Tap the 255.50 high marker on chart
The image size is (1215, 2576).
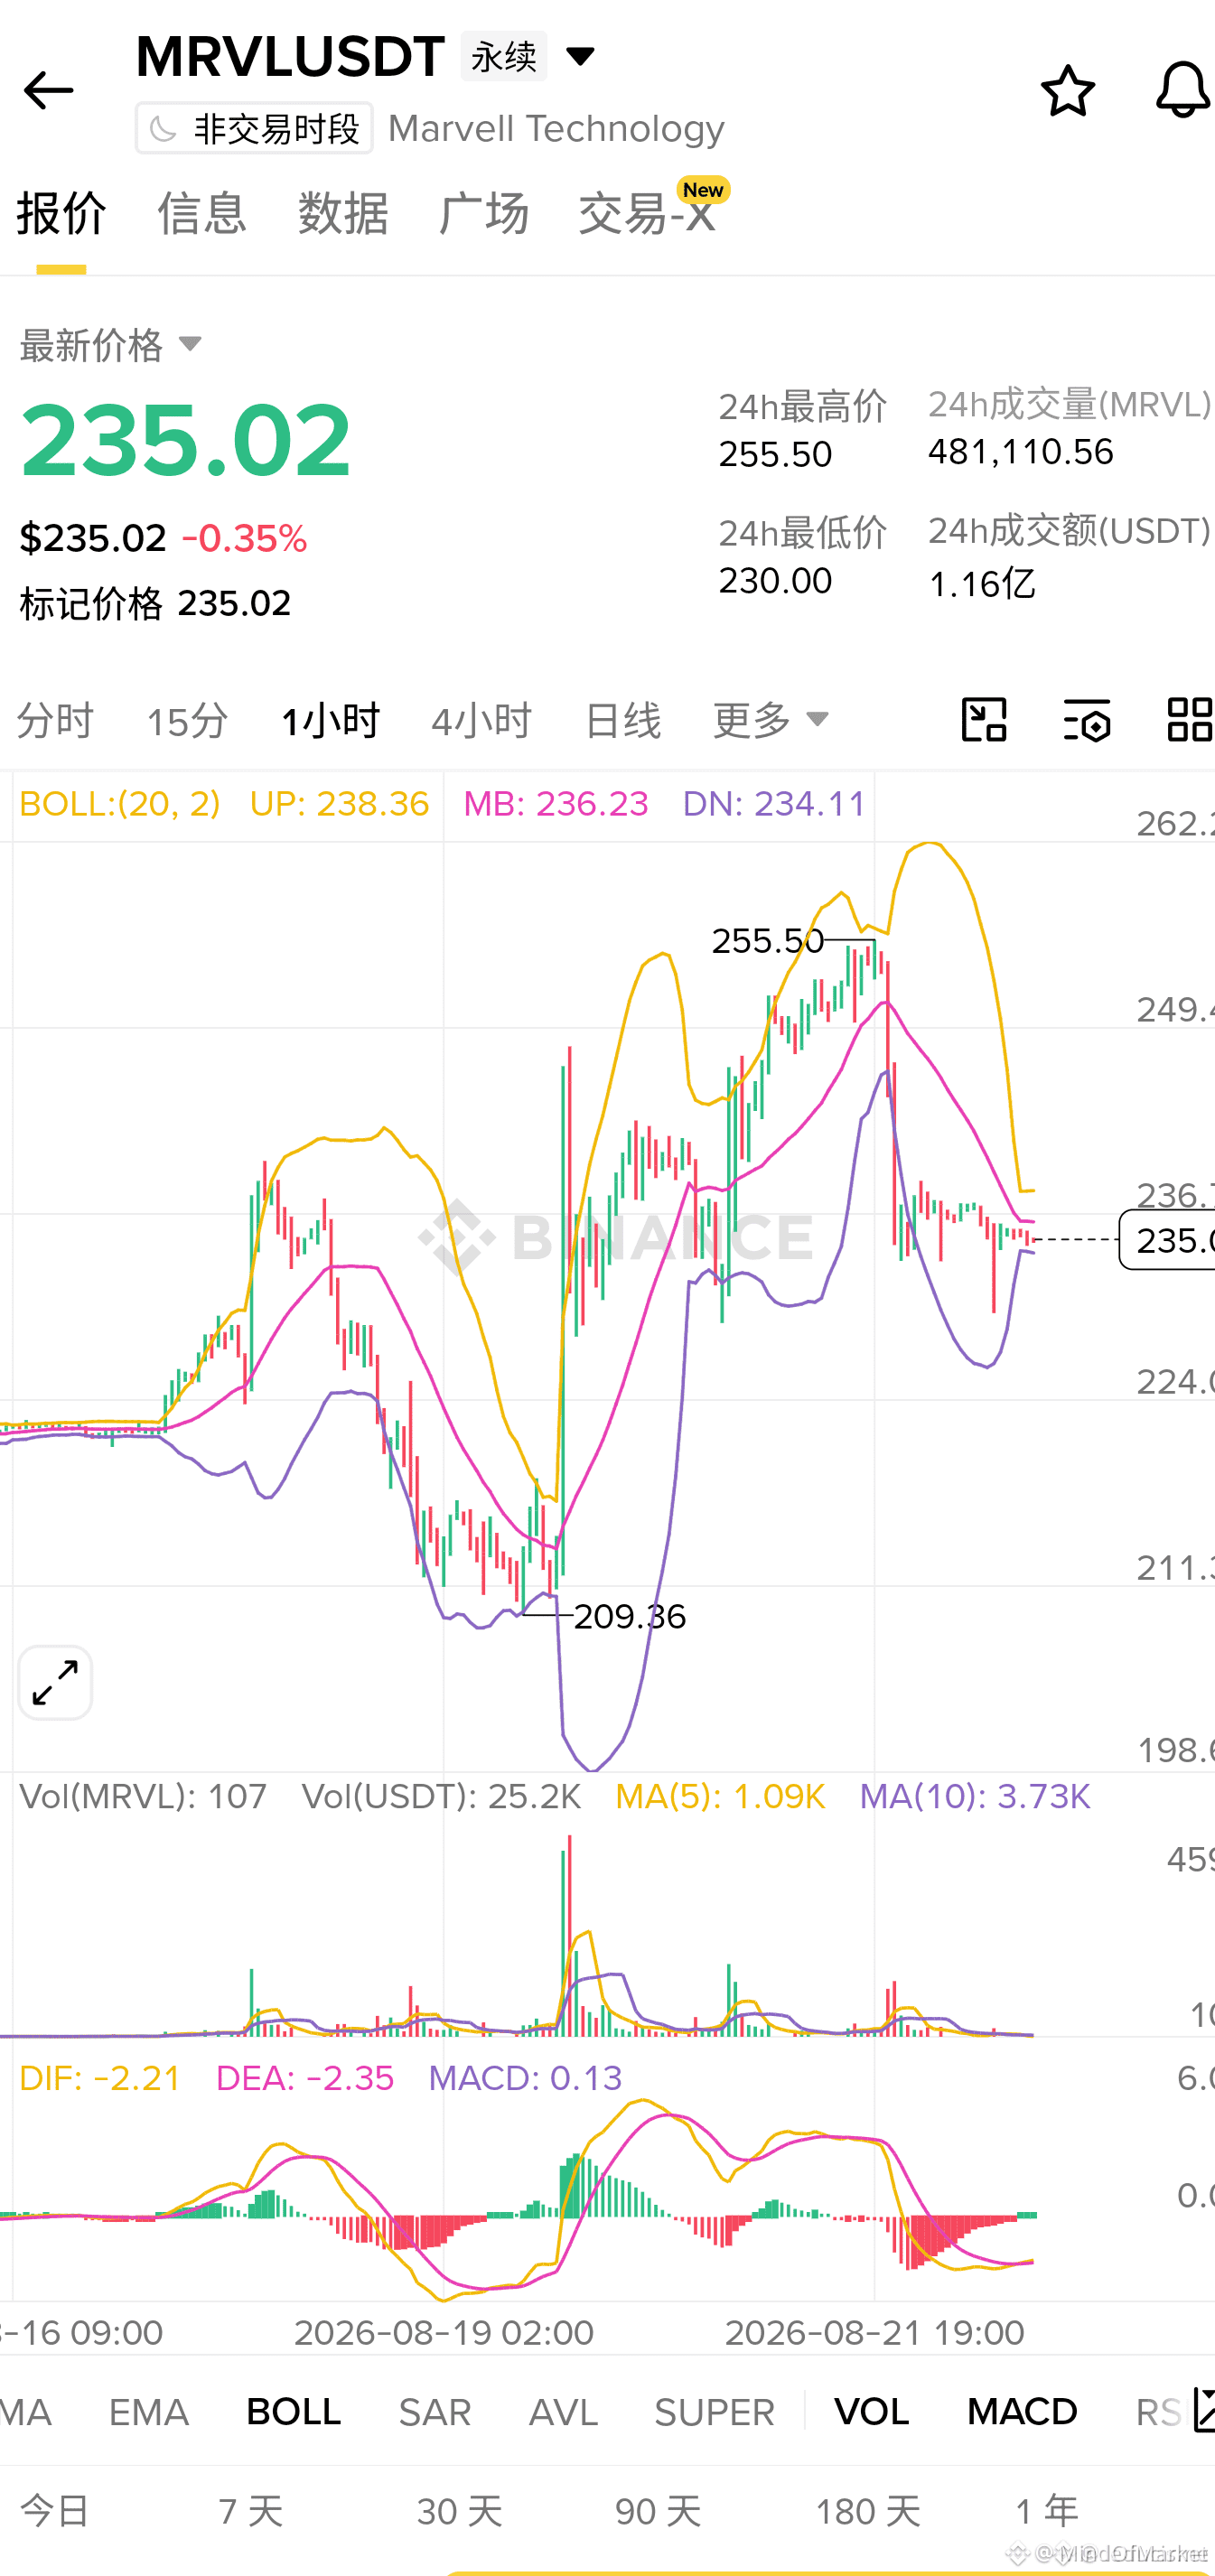pos(768,940)
